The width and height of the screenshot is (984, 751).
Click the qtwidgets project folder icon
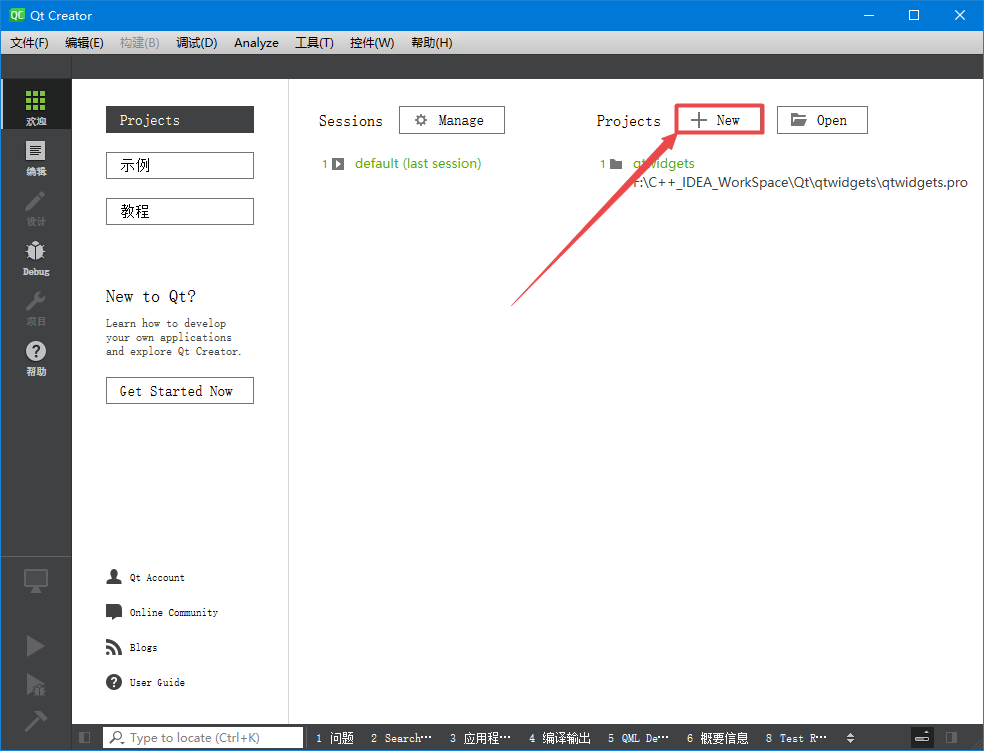point(616,164)
